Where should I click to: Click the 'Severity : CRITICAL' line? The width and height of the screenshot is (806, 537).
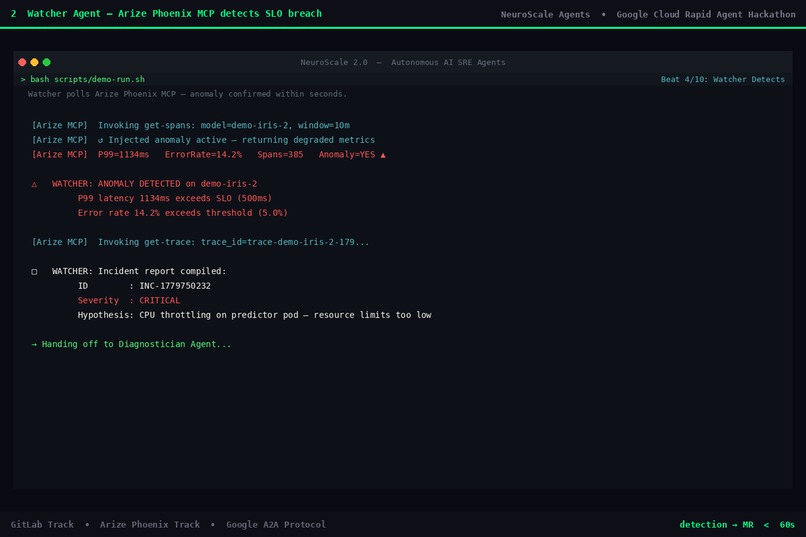click(129, 301)
